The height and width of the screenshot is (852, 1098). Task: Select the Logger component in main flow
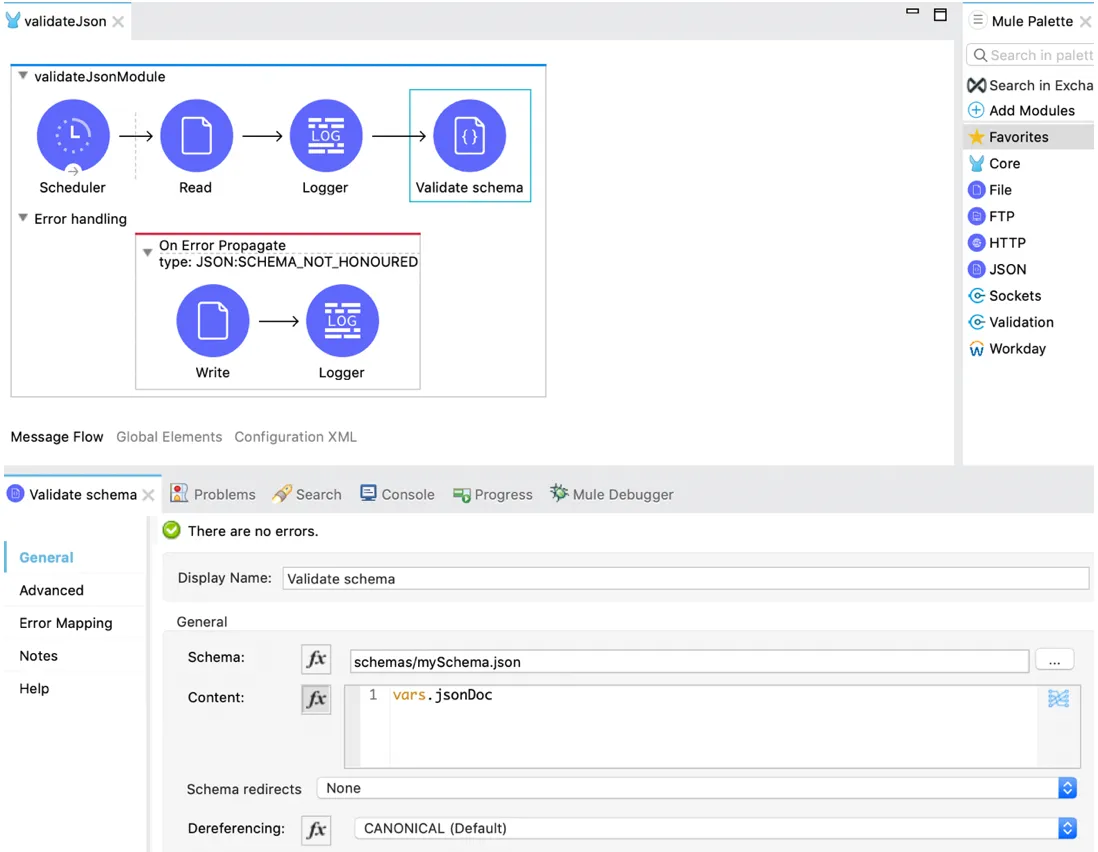click(x=326, y=136)
